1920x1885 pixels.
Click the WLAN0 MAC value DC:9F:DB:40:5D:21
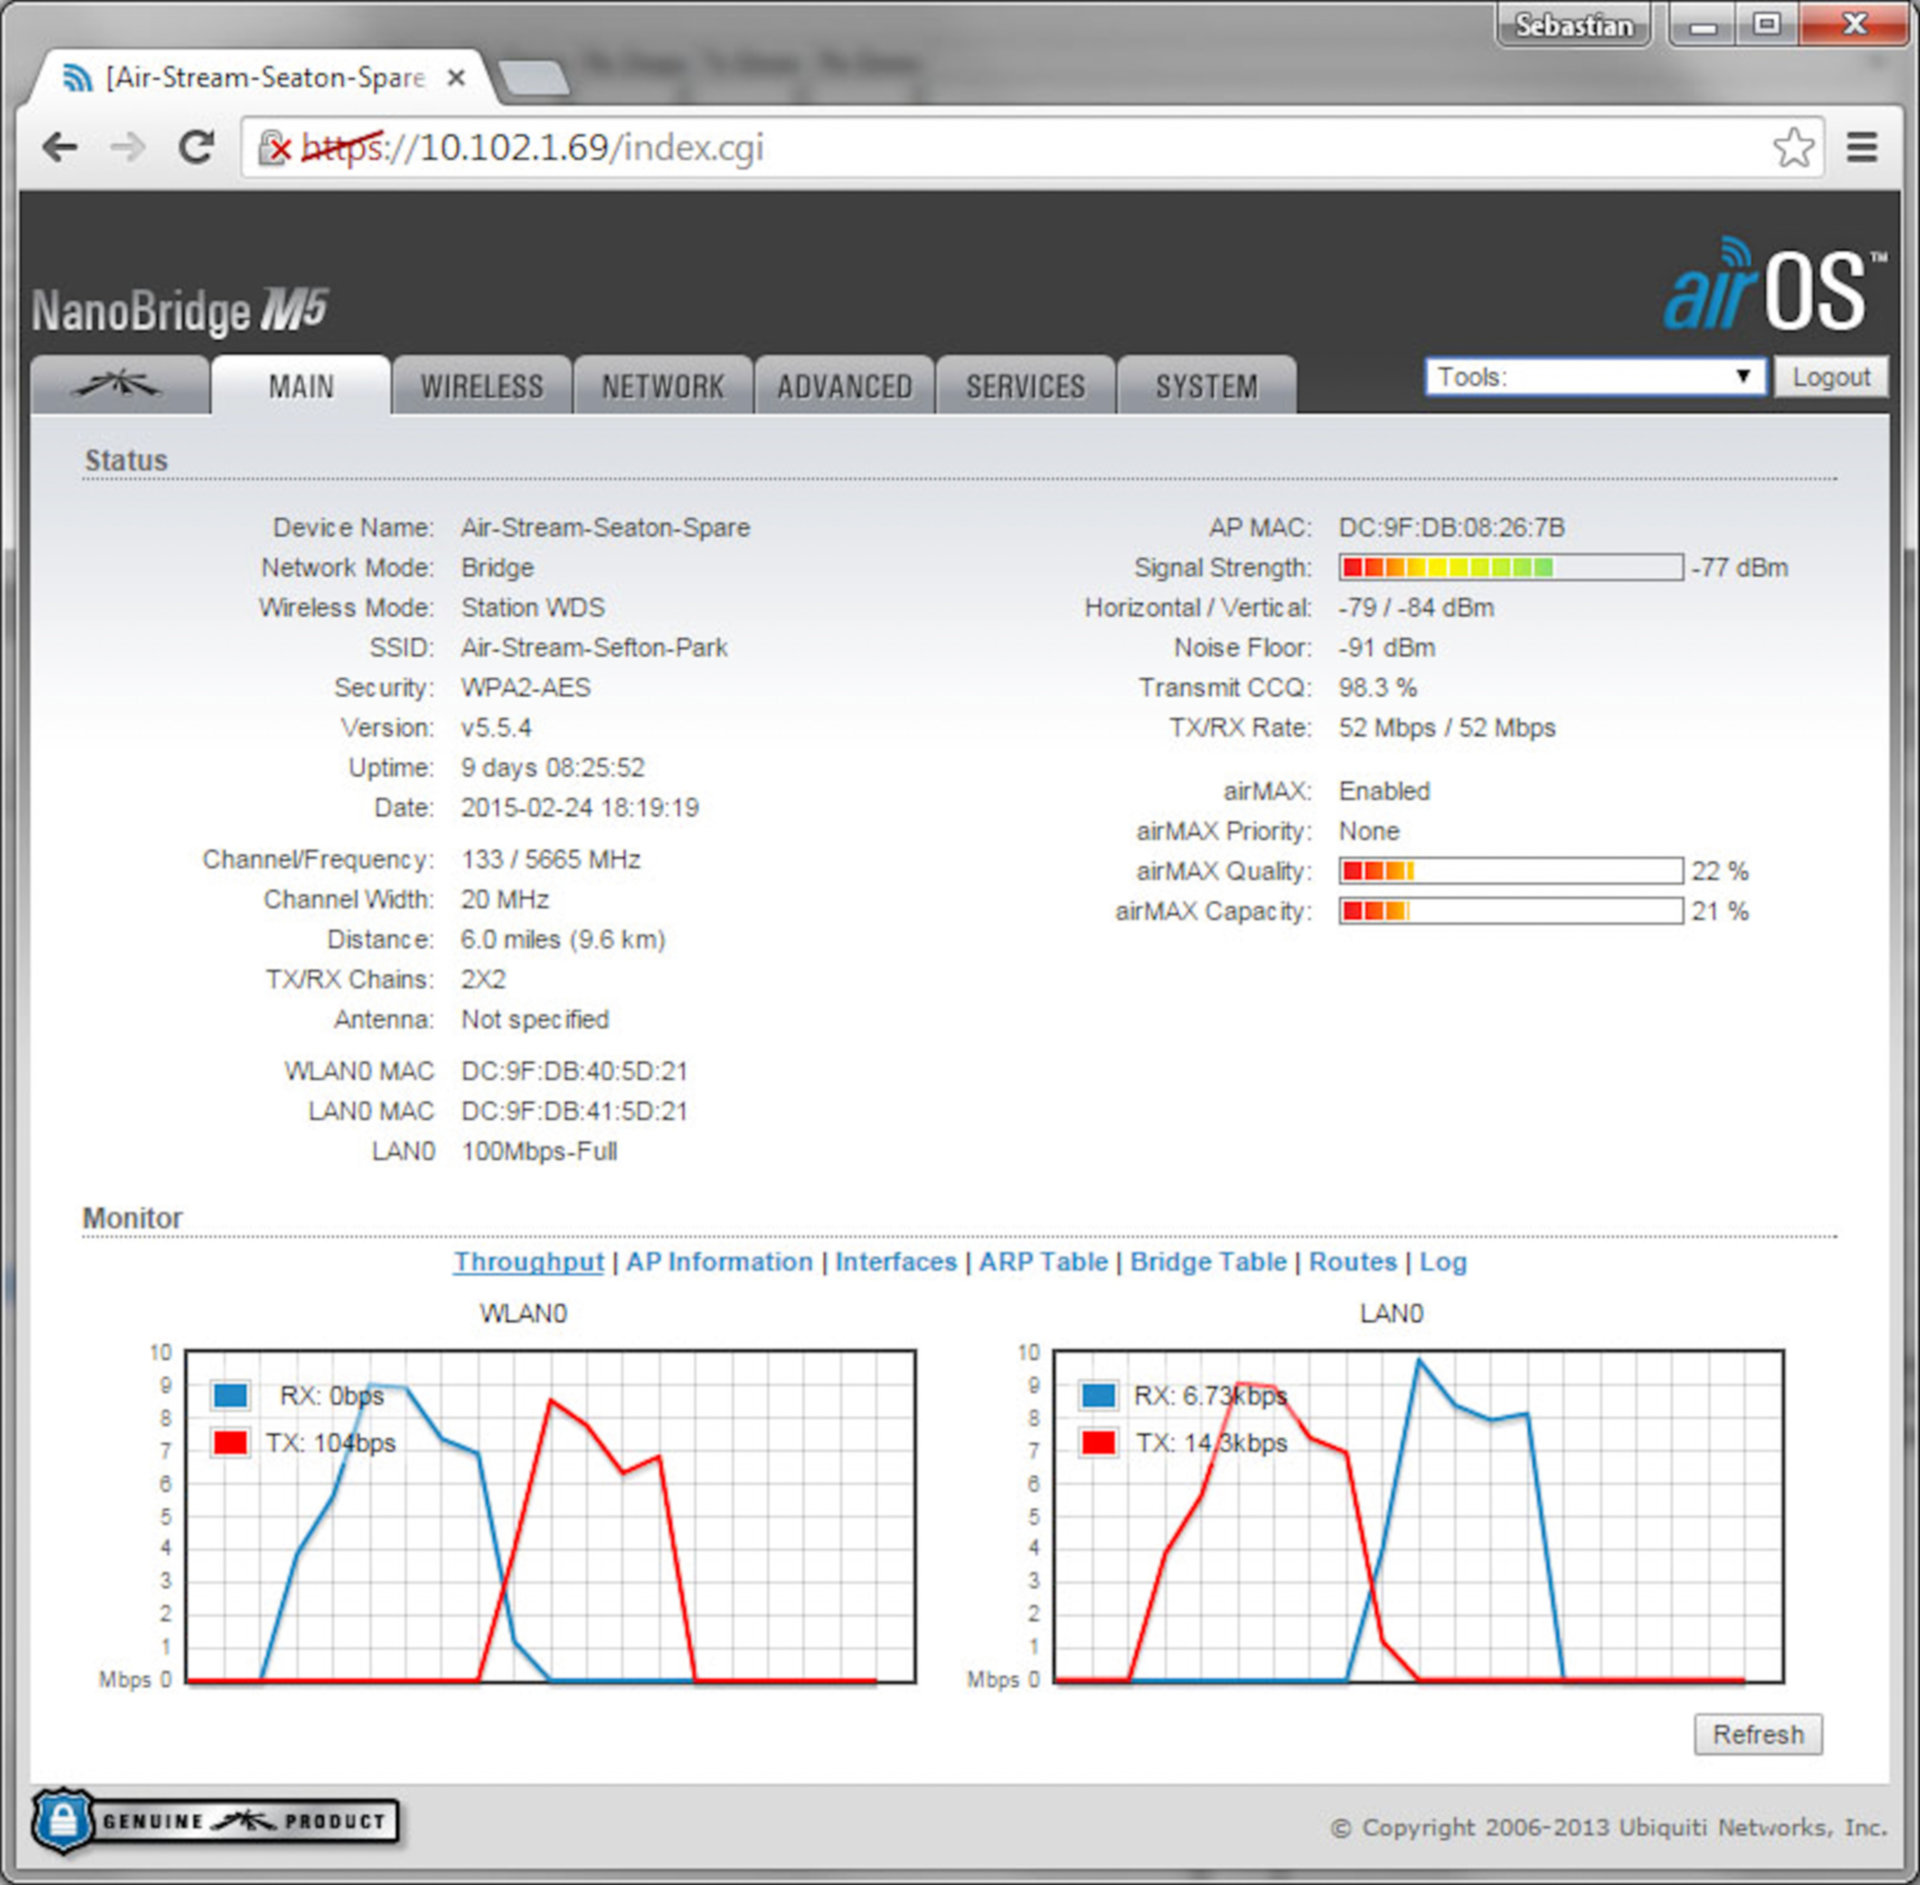[x=574, y=1071]
